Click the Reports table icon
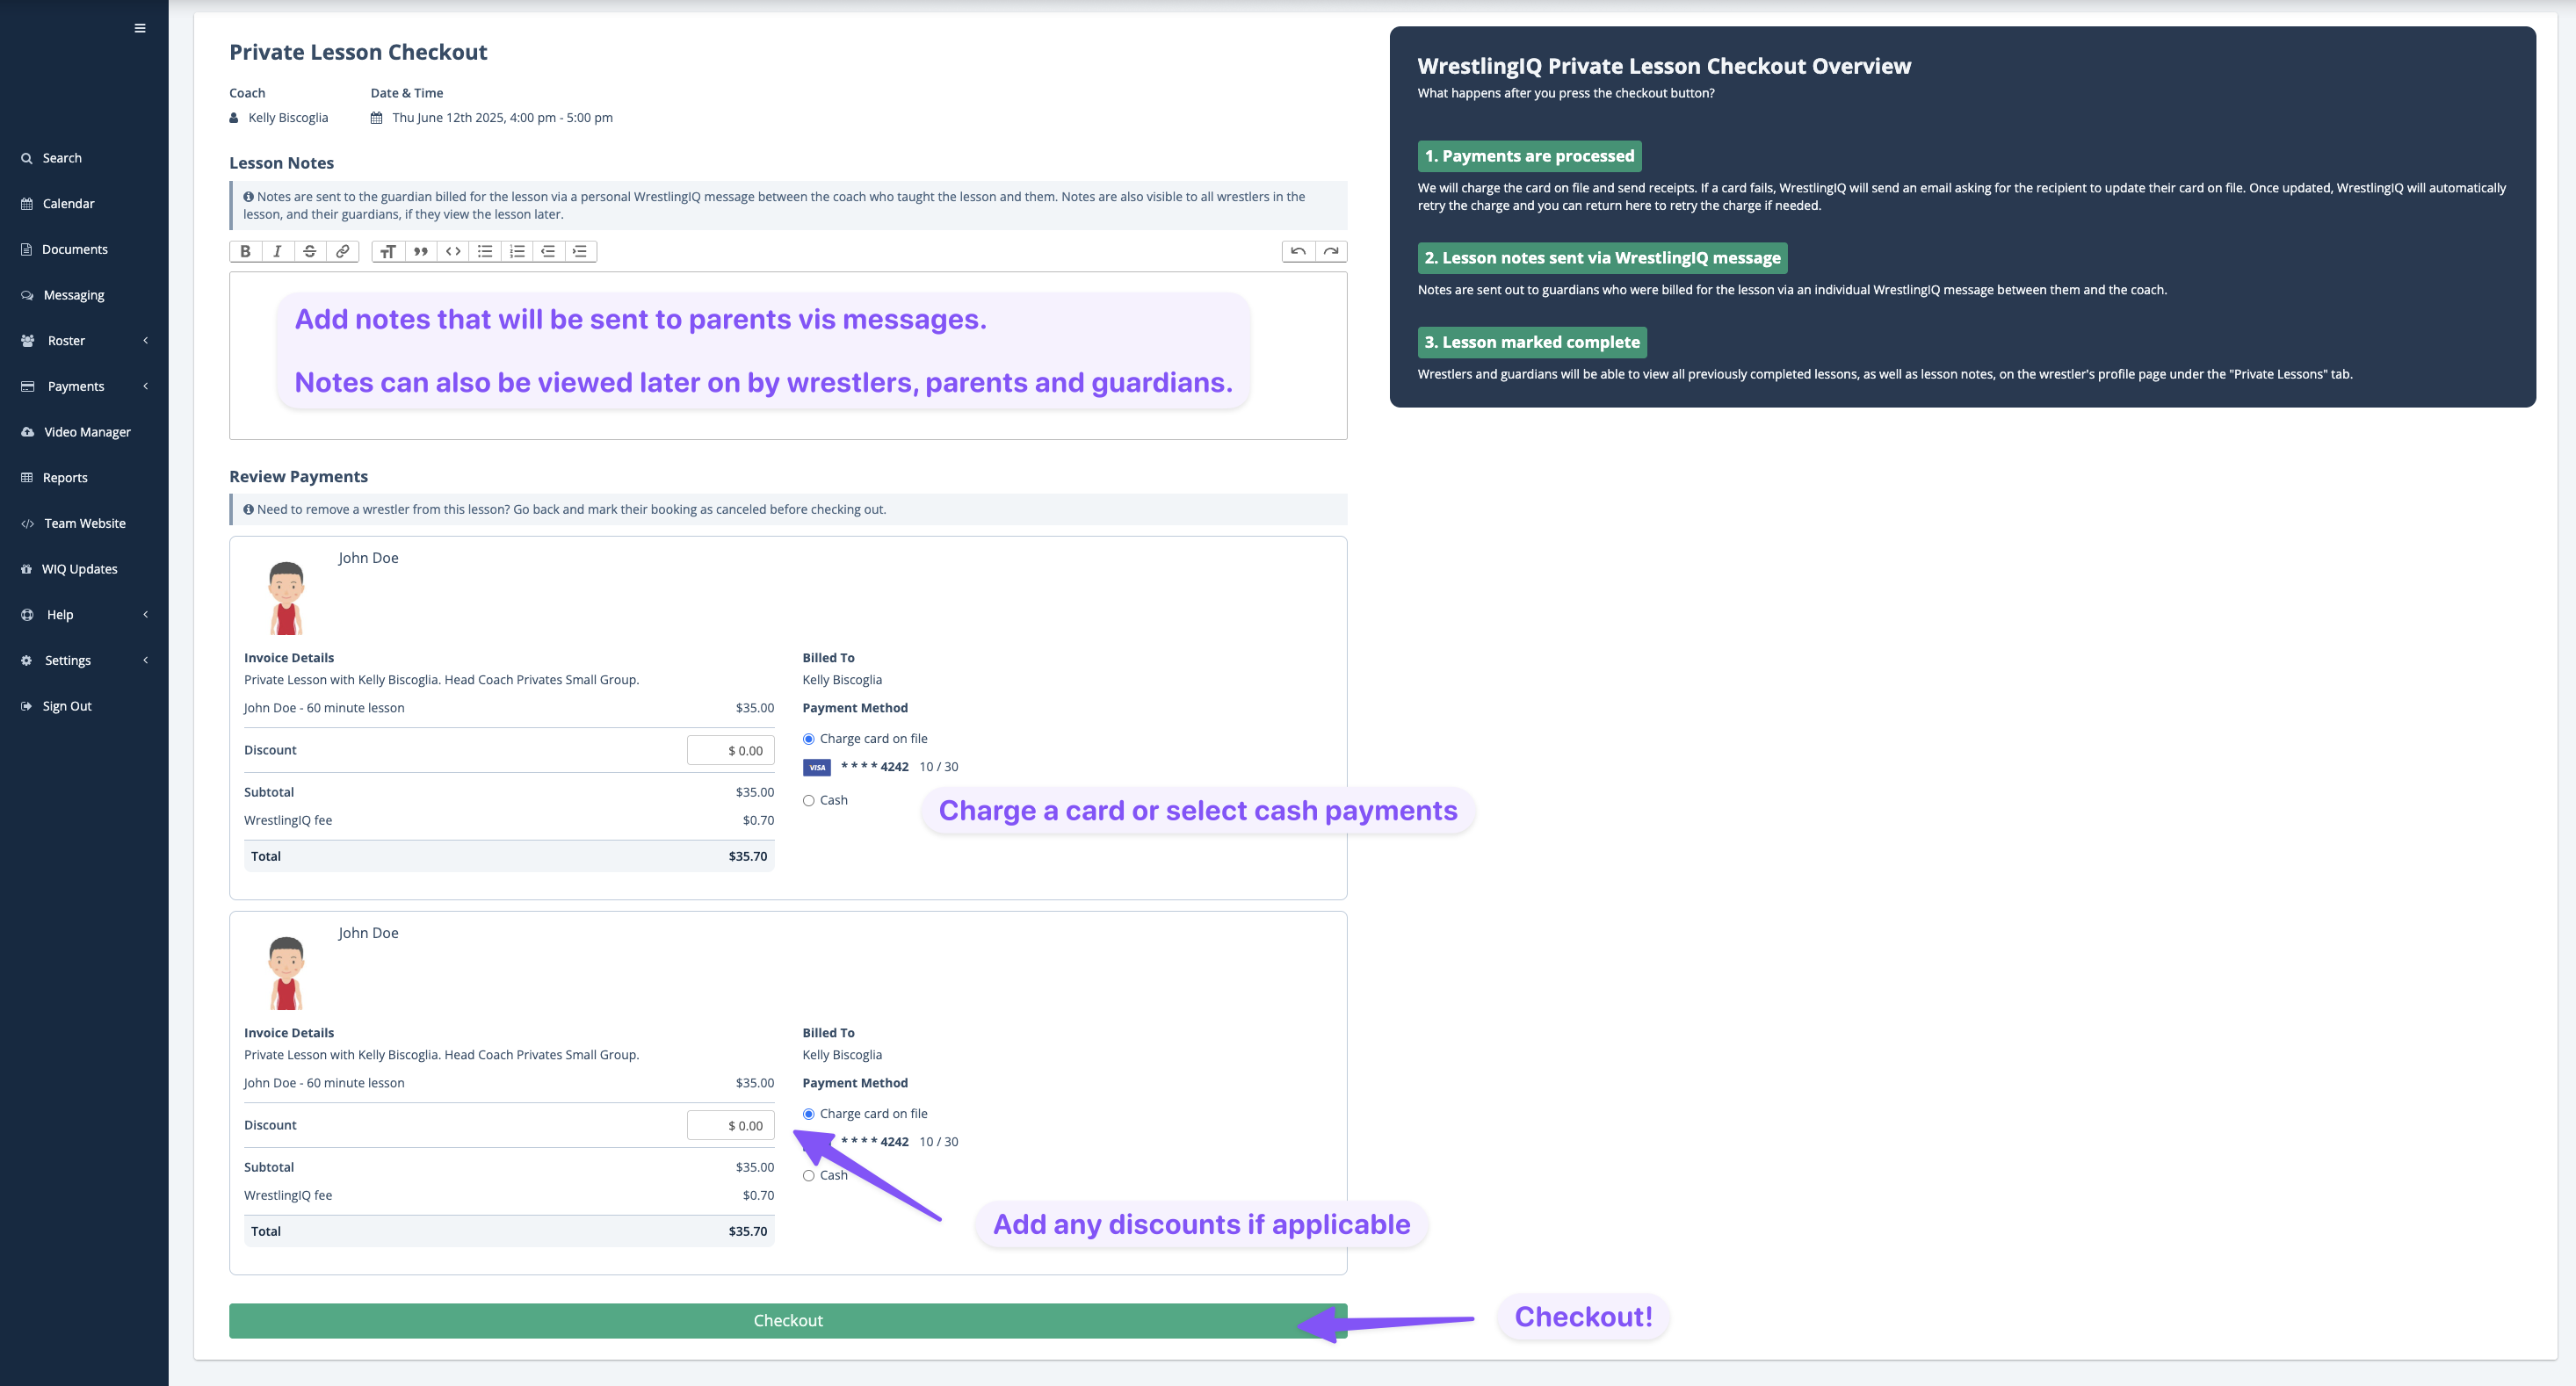The height and width of the screenshot is (1386, 2576). tap(27, 478)
